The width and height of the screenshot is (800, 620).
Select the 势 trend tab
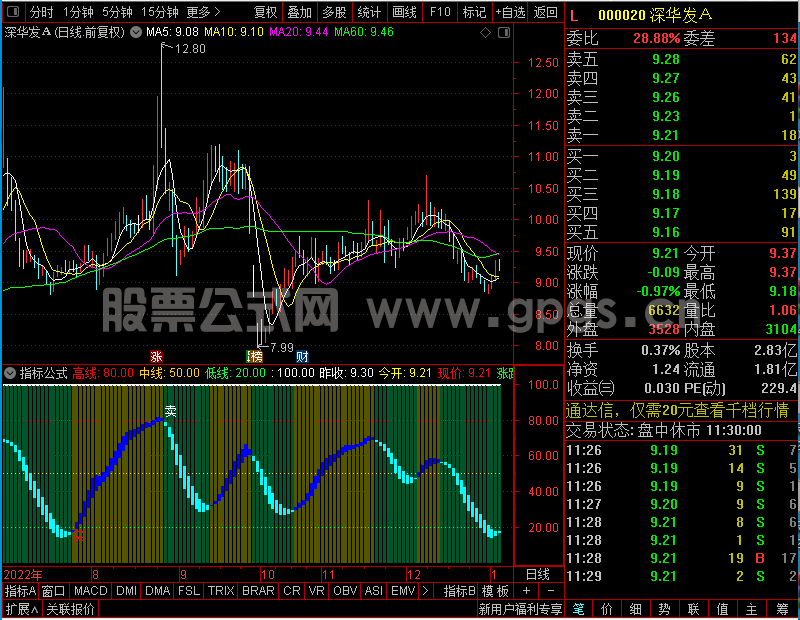664,609
